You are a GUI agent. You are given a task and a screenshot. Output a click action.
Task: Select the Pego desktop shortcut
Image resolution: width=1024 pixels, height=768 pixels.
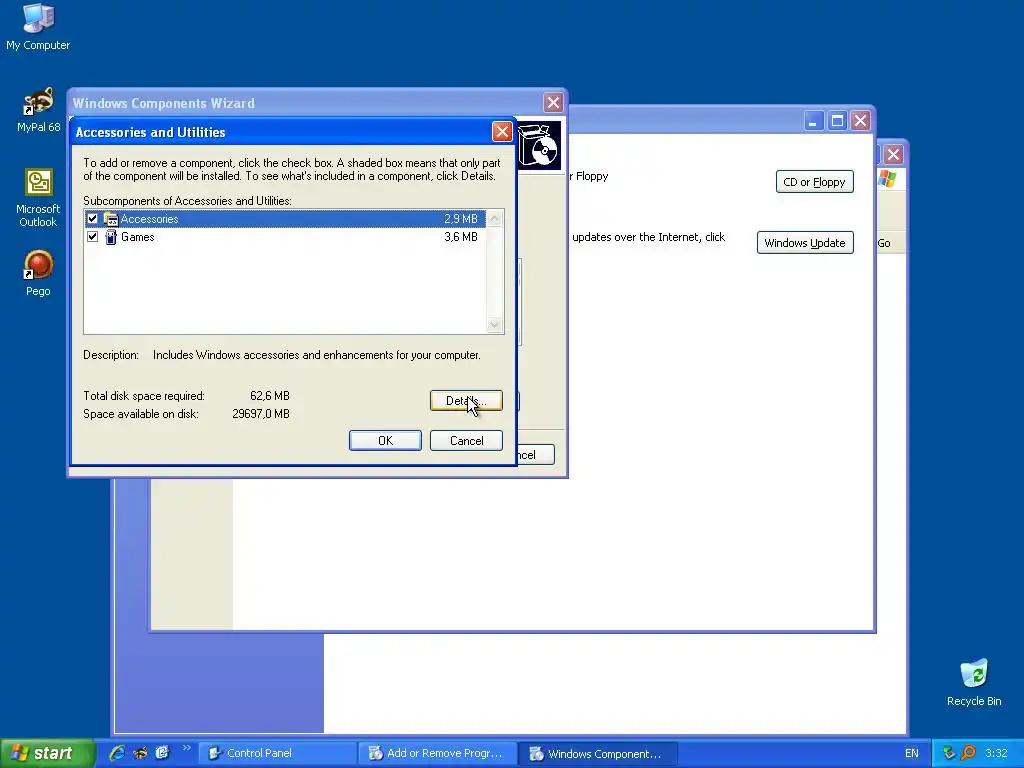point(38,273)
